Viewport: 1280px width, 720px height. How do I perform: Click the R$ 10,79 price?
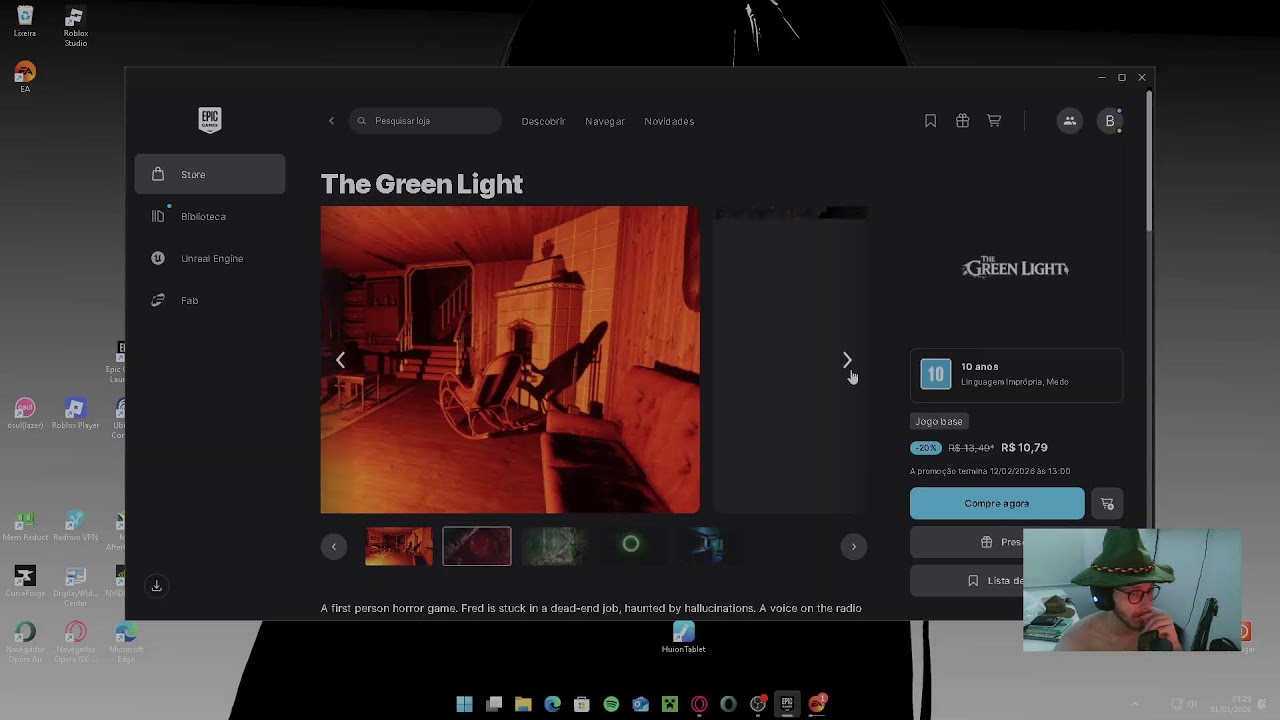[1024, 448]
